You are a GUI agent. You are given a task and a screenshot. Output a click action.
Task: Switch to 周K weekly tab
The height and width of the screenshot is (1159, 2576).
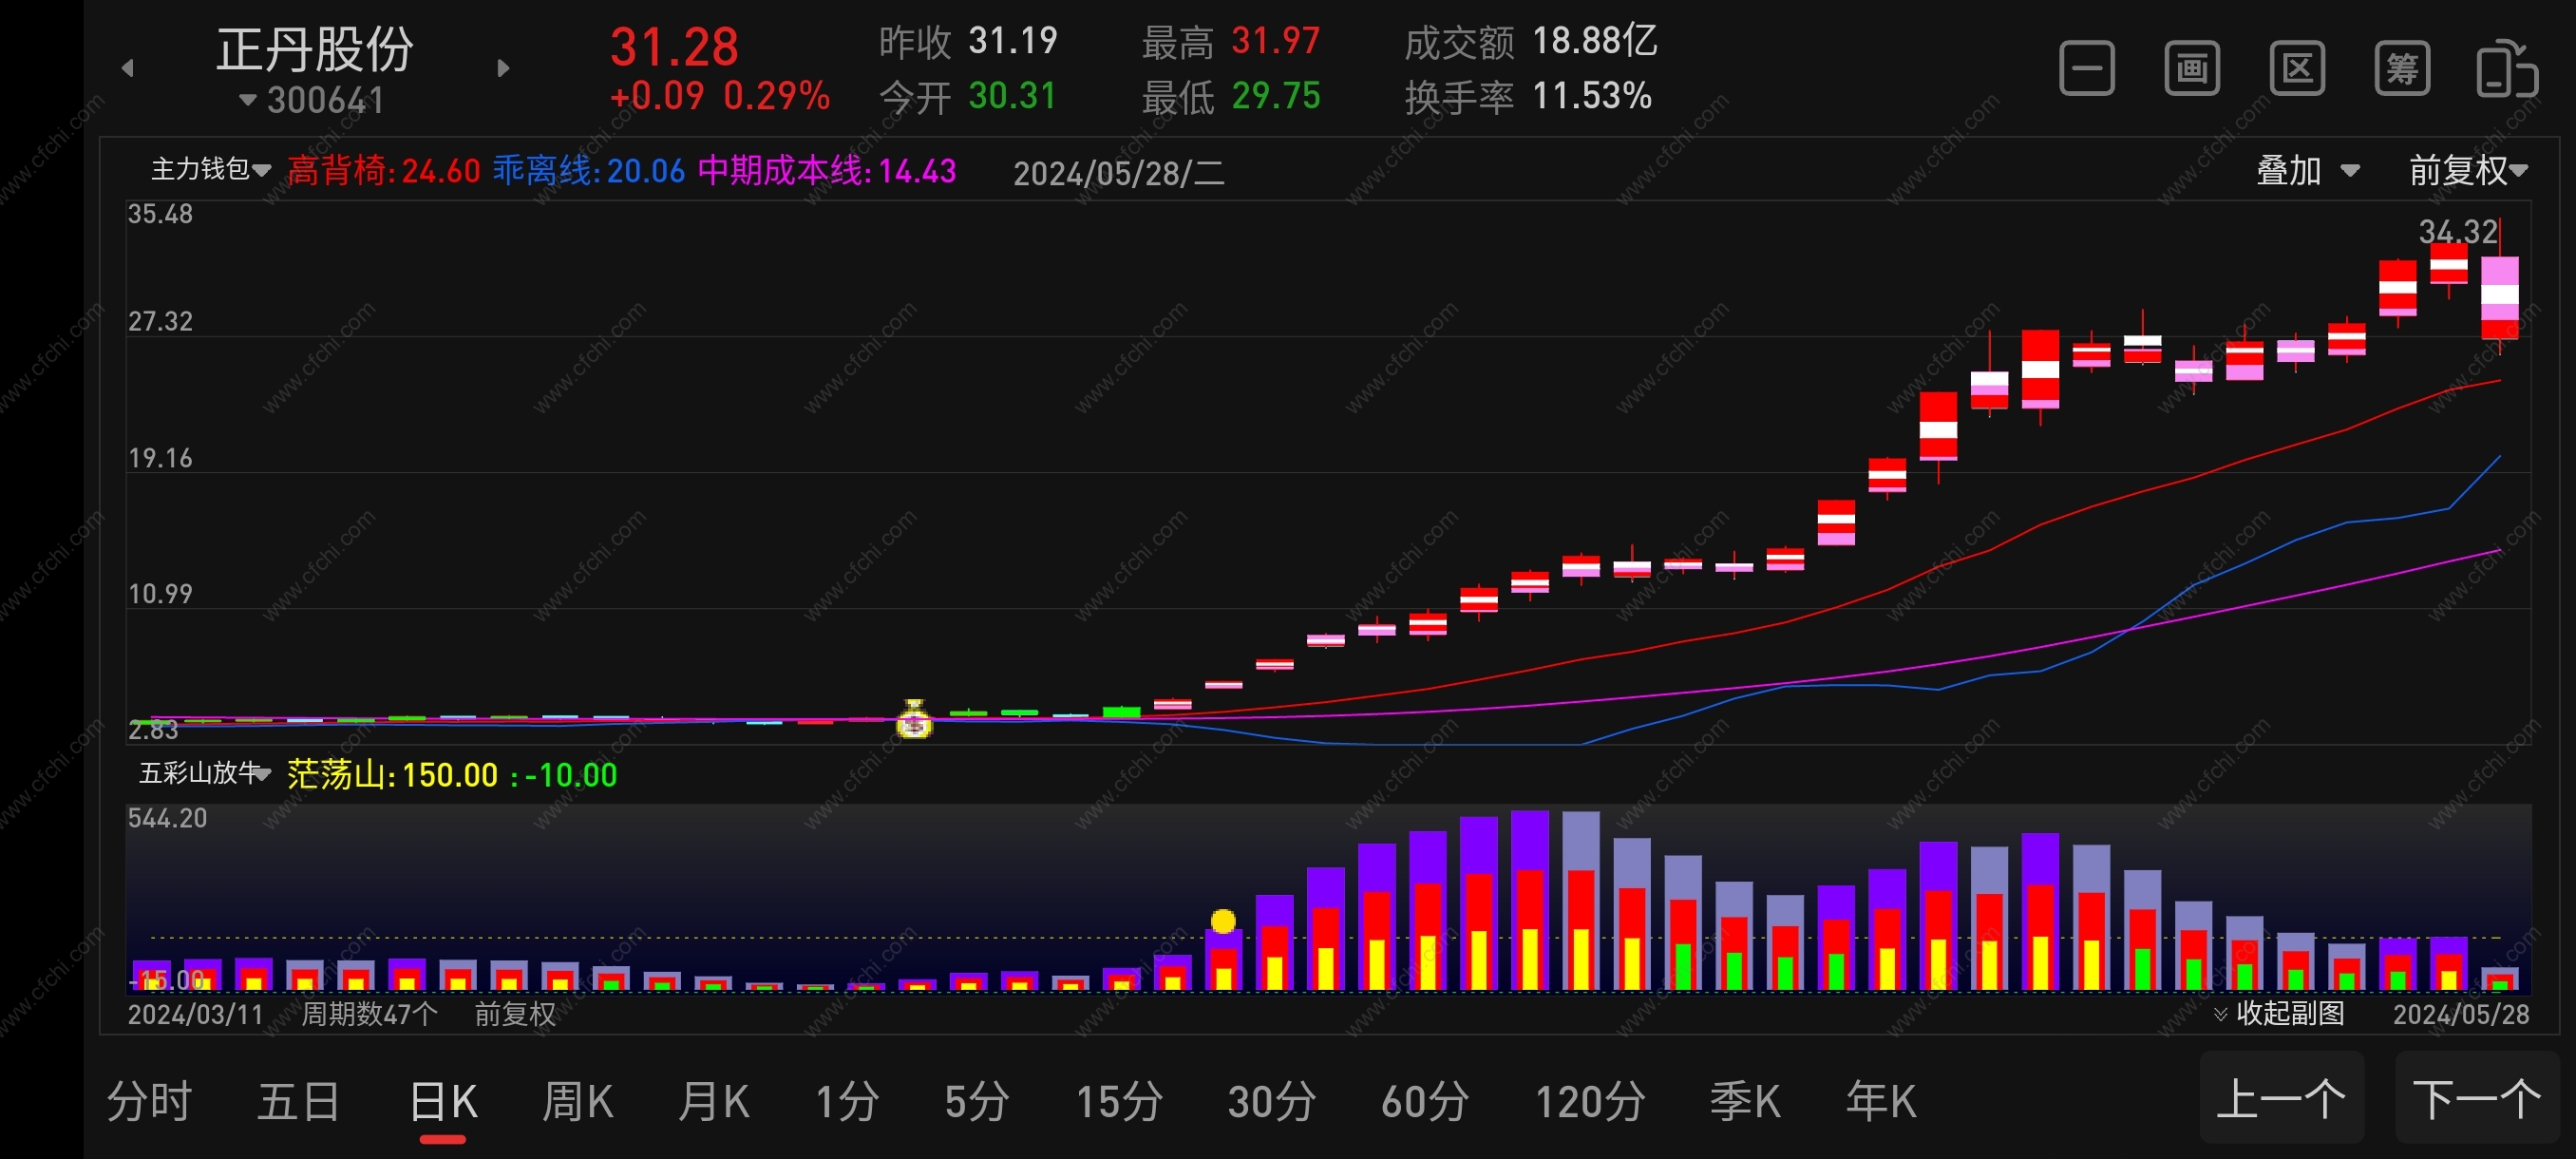coord(577,1102)
